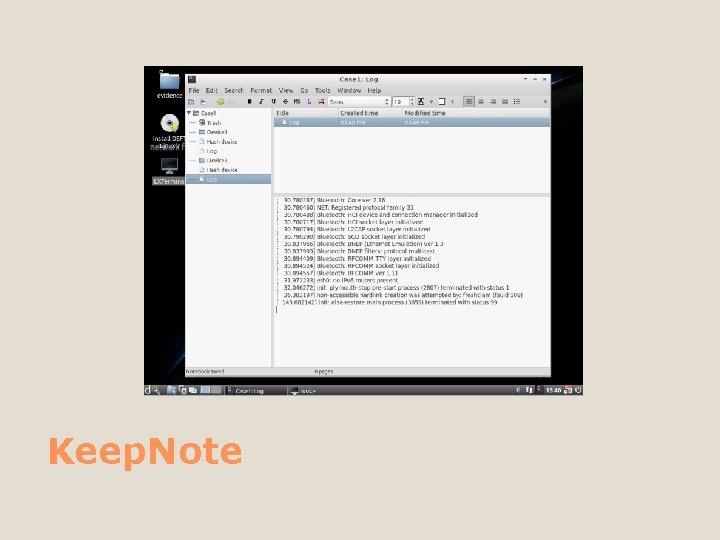Justify the text alignment
The image size is (720, 540).
point(505,101)
